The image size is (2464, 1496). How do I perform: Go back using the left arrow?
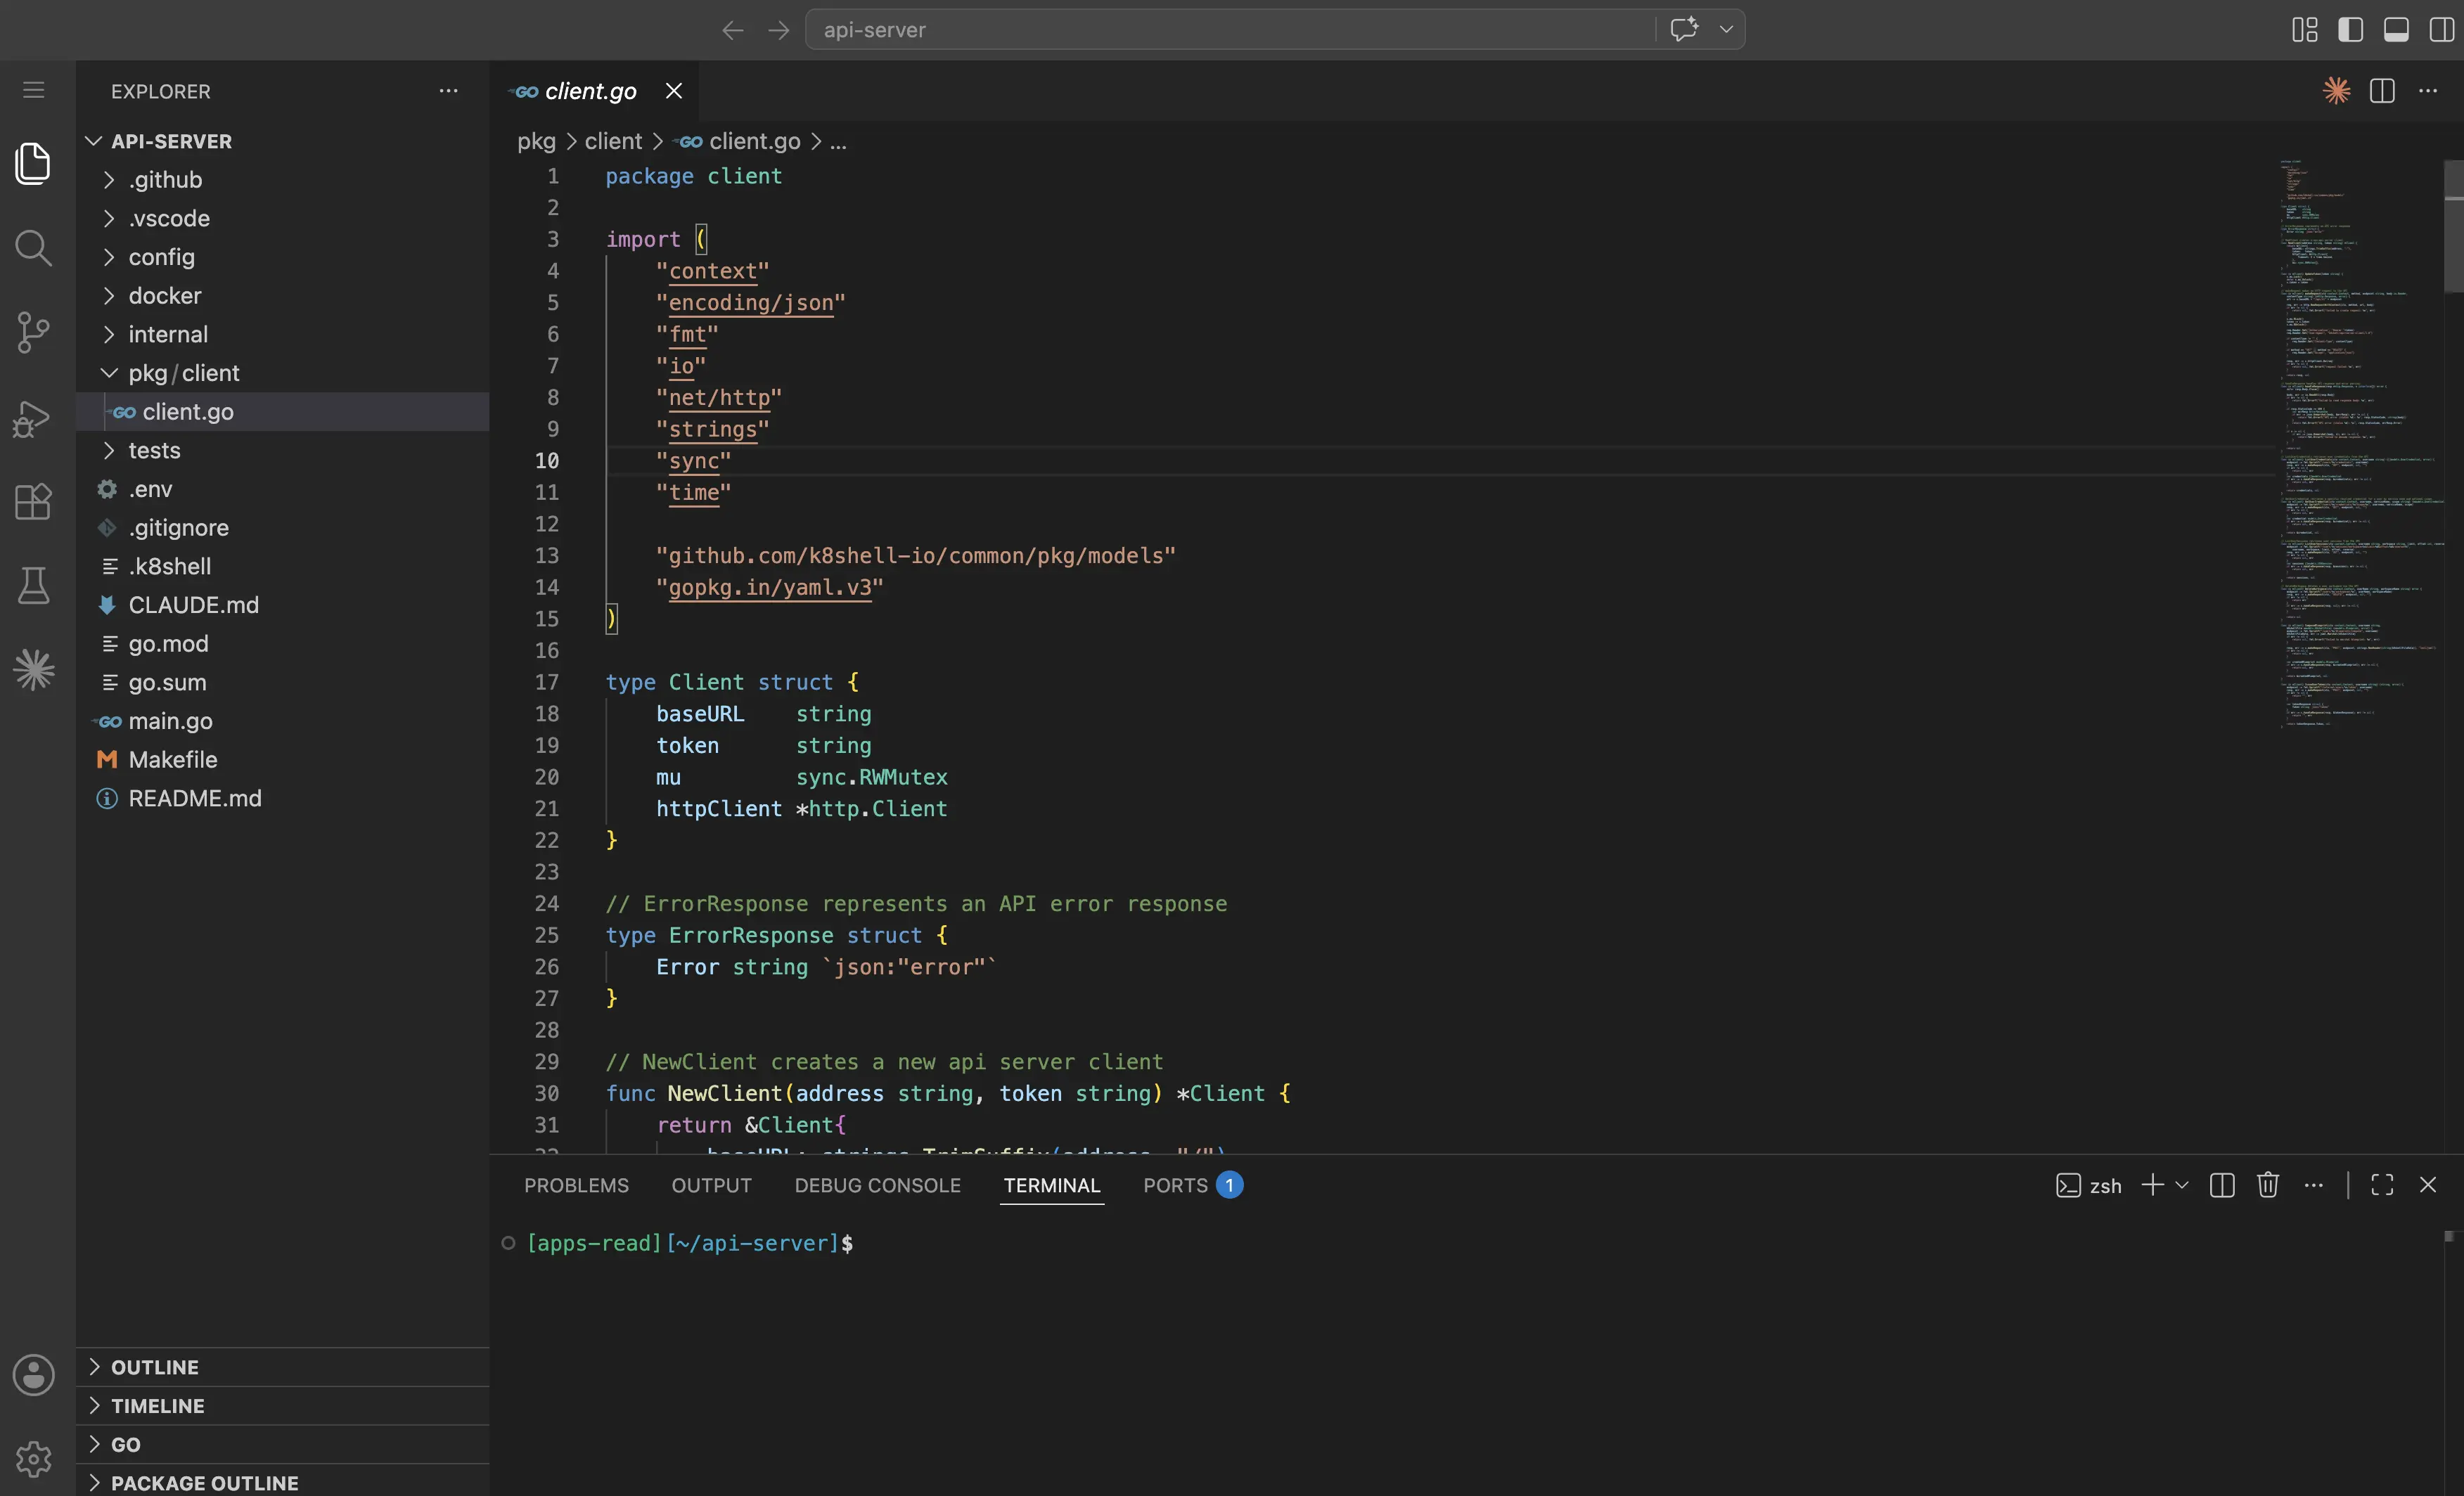(x=733, y=30)
